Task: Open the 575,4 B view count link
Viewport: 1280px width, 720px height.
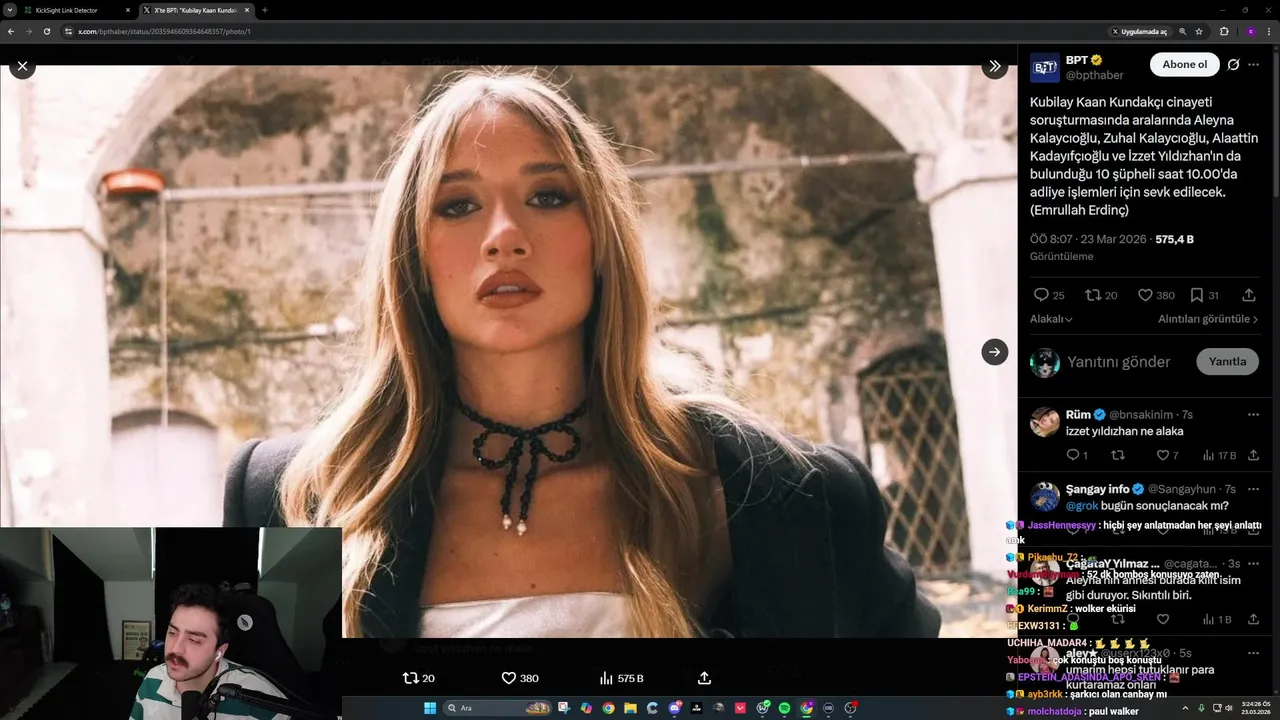Action: tap(1174, 240)
